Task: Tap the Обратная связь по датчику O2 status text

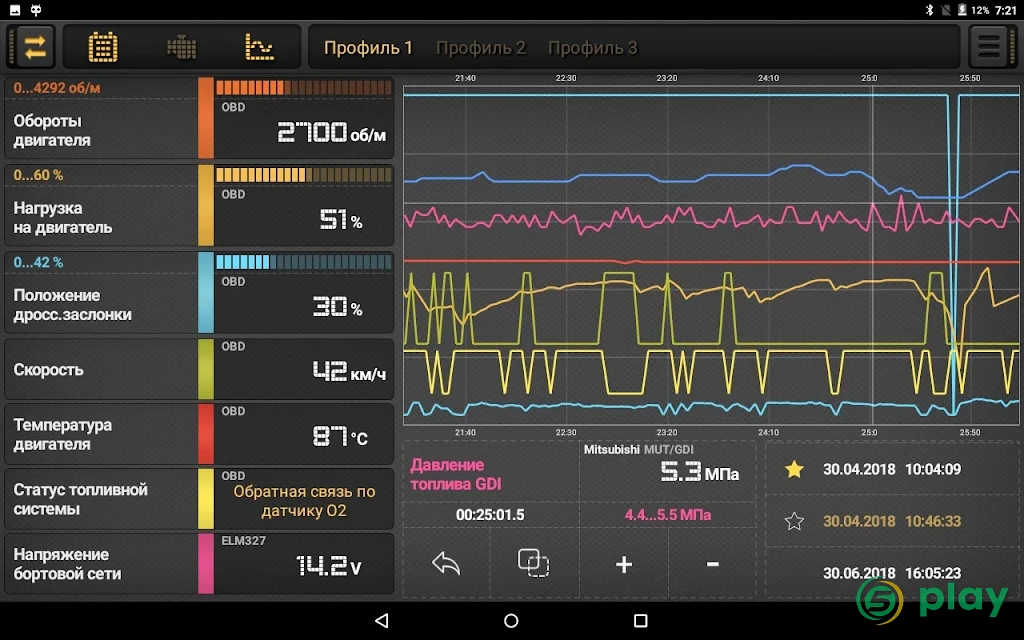Action: point(304,501)
